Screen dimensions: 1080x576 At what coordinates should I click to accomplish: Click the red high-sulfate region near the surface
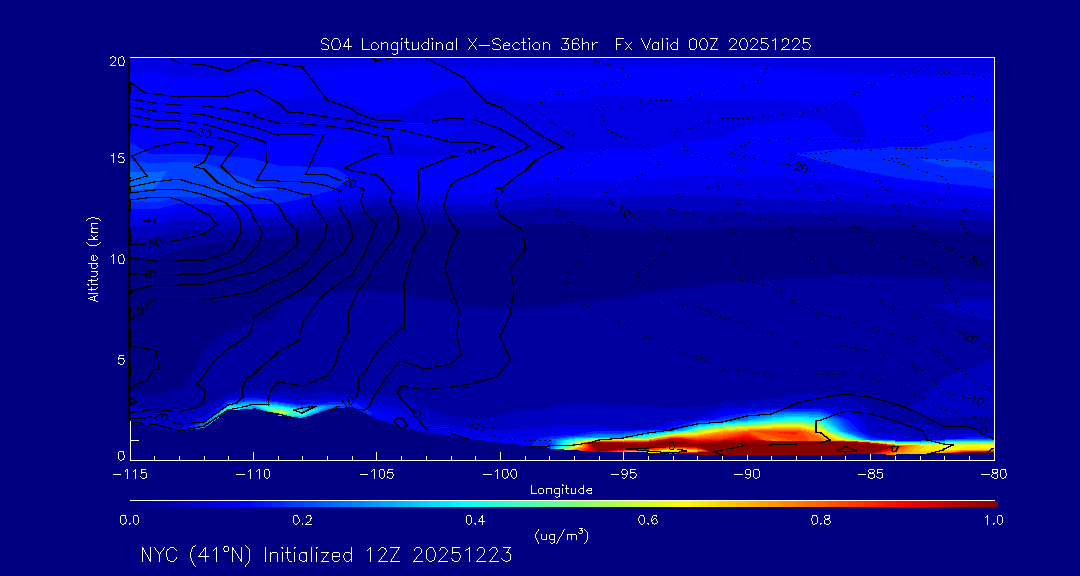pos(760,440)
